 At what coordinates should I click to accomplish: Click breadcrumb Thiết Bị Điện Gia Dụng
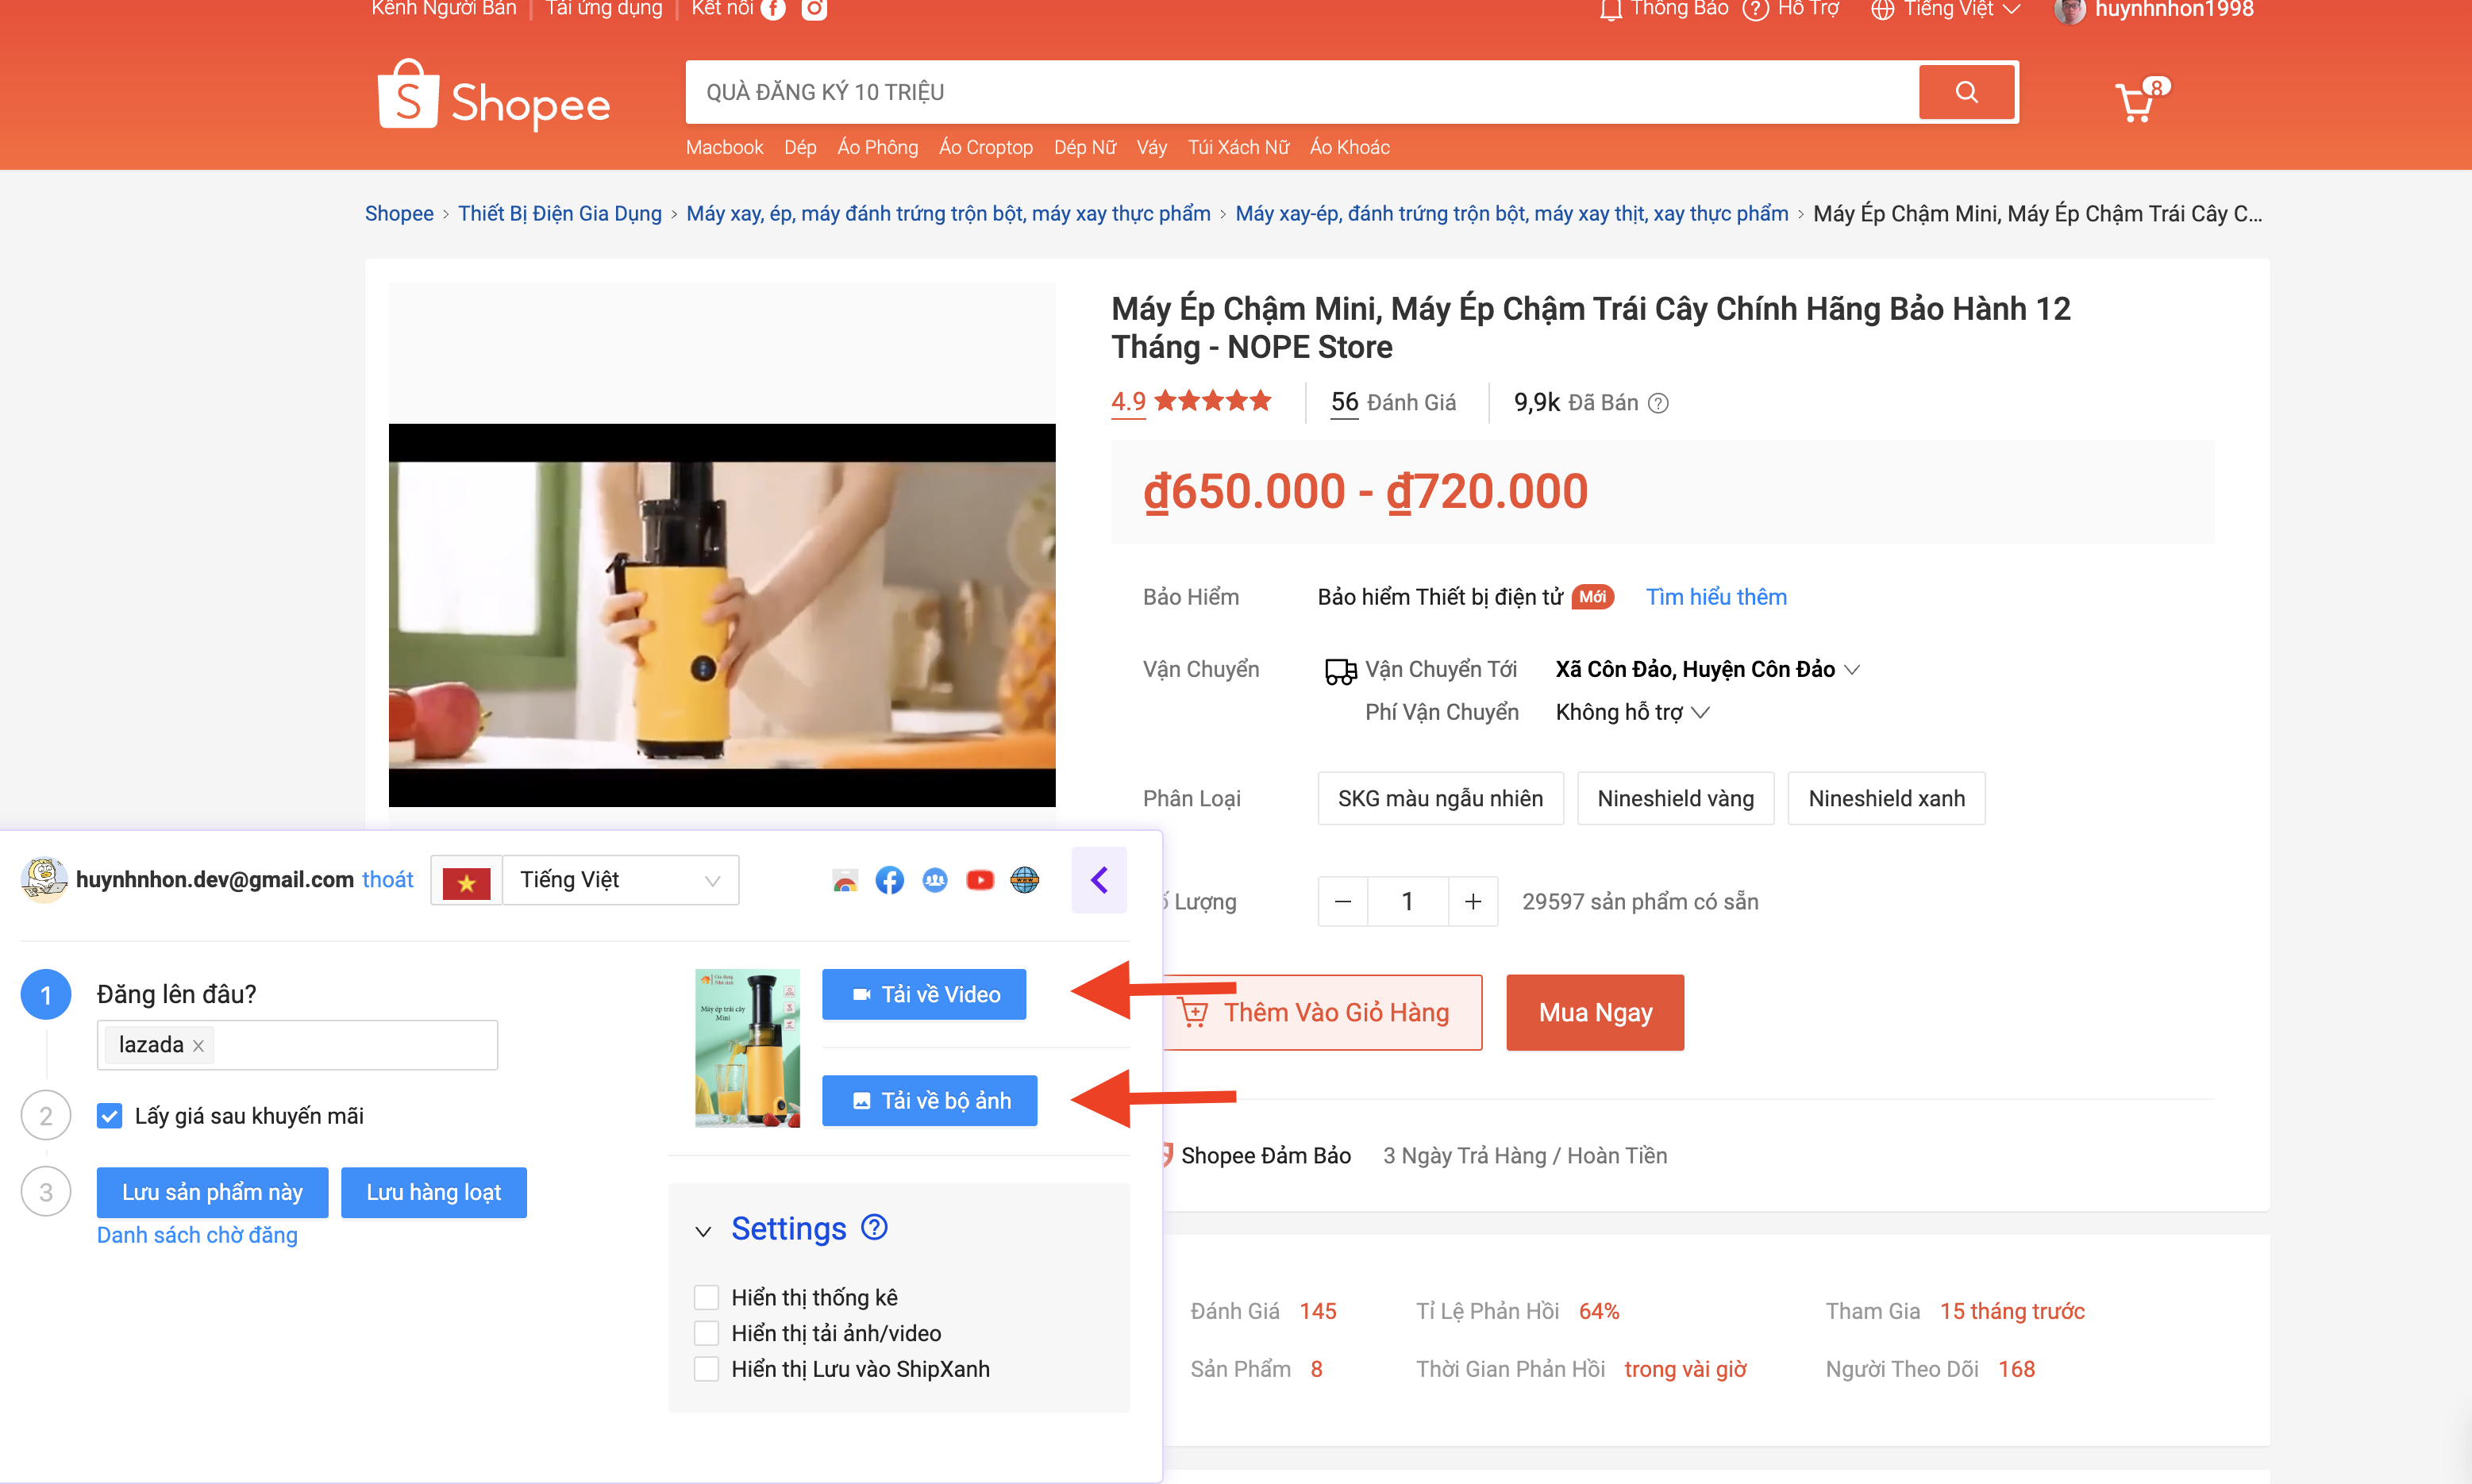click(x=560, y=214)
